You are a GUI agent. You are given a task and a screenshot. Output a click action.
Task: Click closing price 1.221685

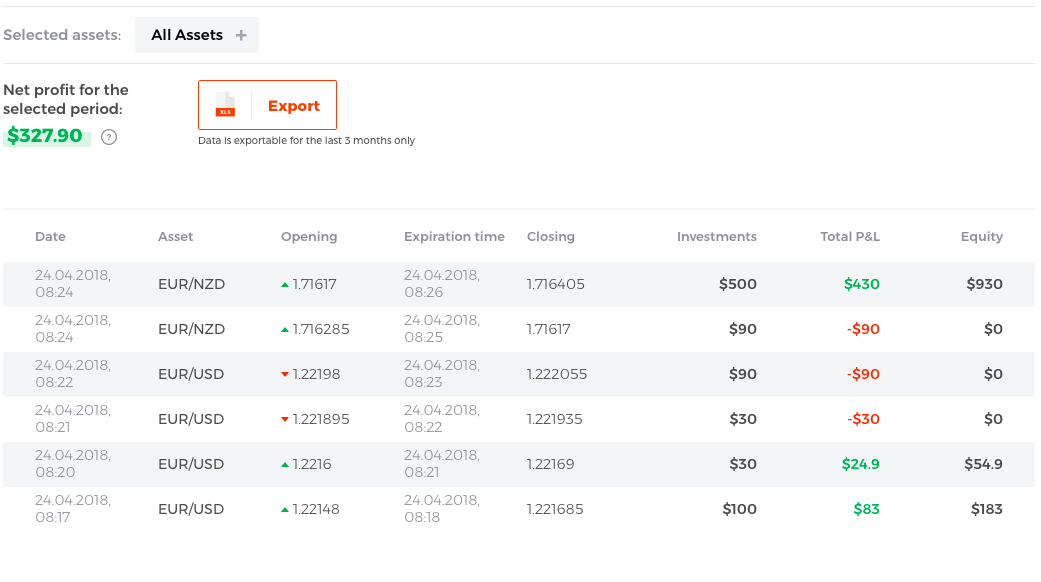click(x=555, y=509)
